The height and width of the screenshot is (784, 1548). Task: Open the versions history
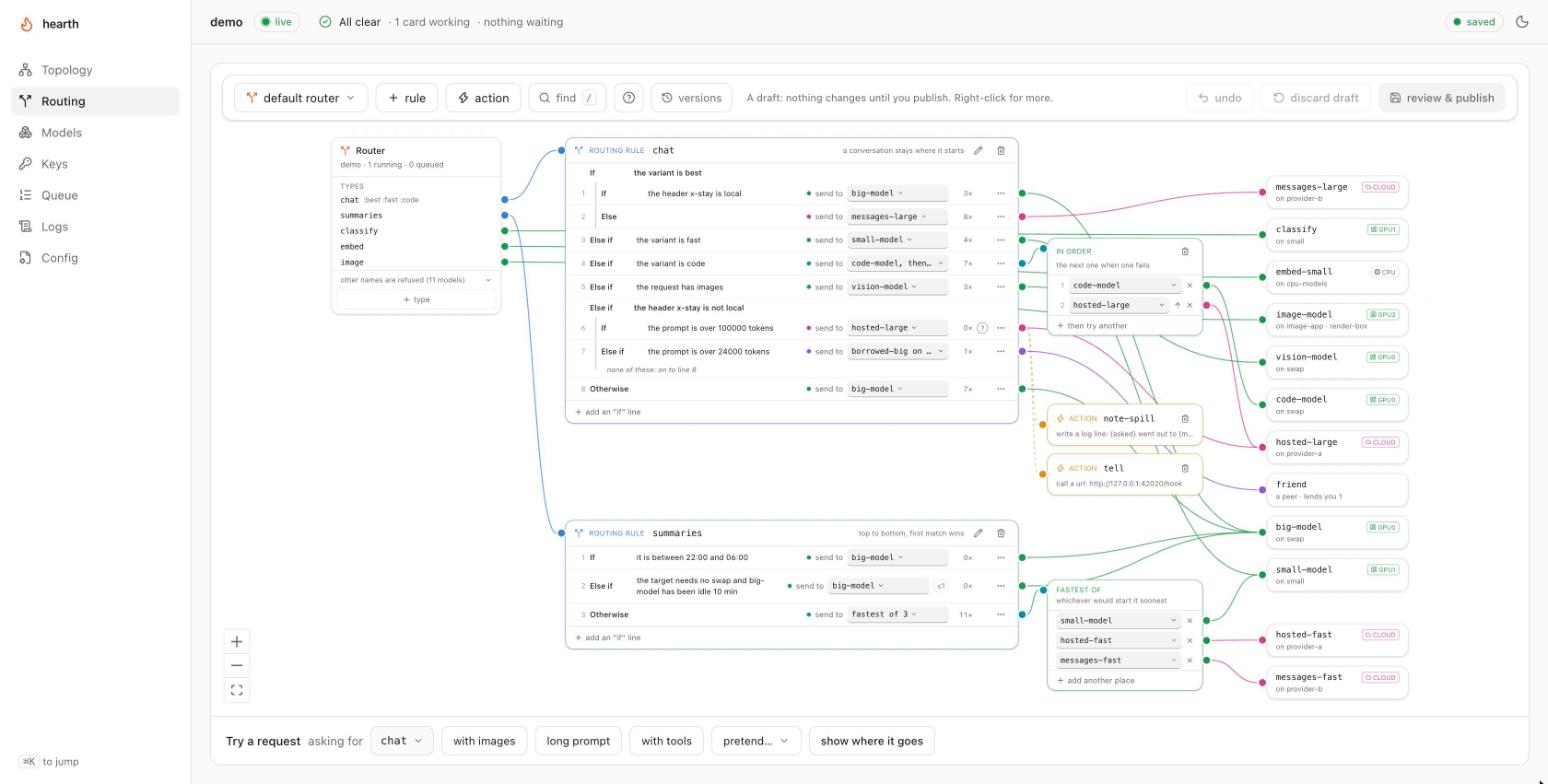691,98
